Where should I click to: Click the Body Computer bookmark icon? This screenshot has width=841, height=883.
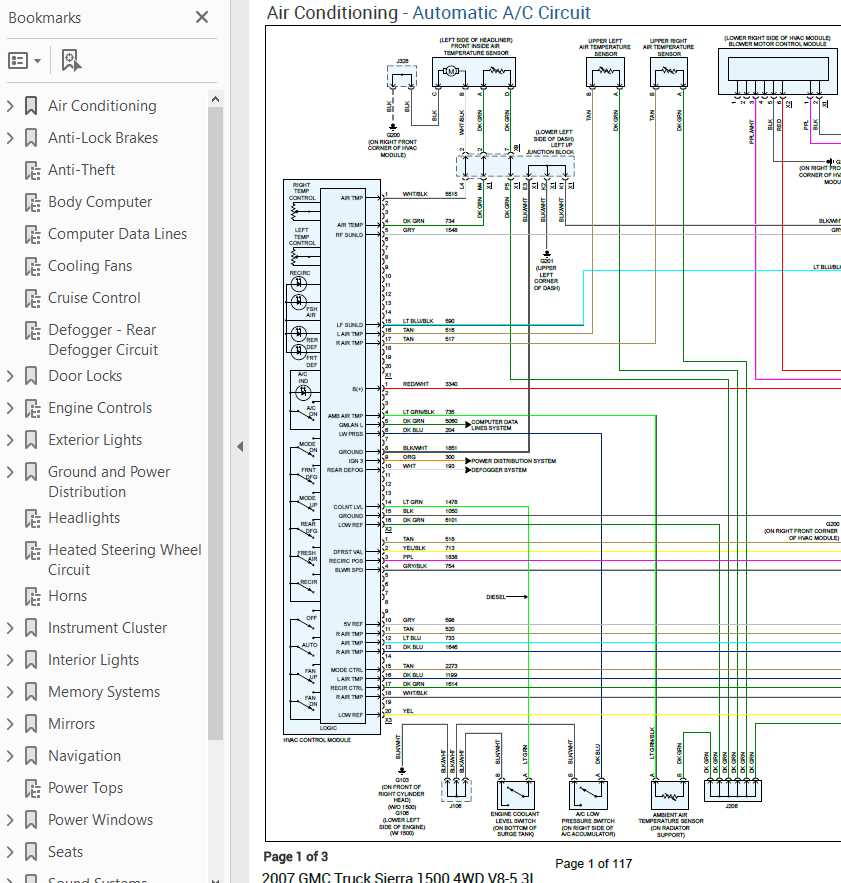[x=32, y=202]
